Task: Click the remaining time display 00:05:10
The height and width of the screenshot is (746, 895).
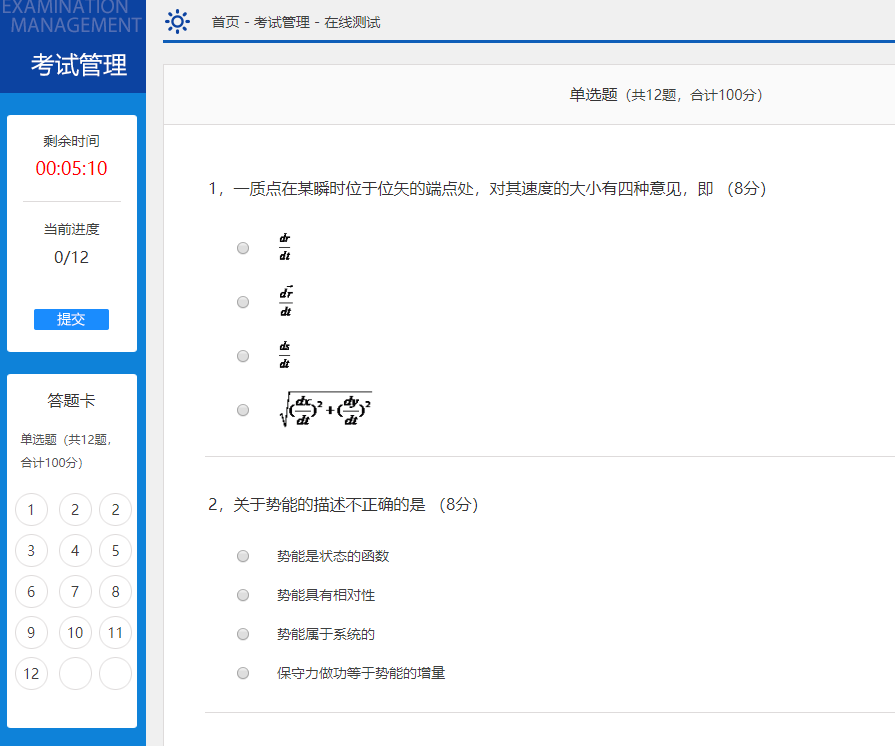Action: (x=71, y=169)
